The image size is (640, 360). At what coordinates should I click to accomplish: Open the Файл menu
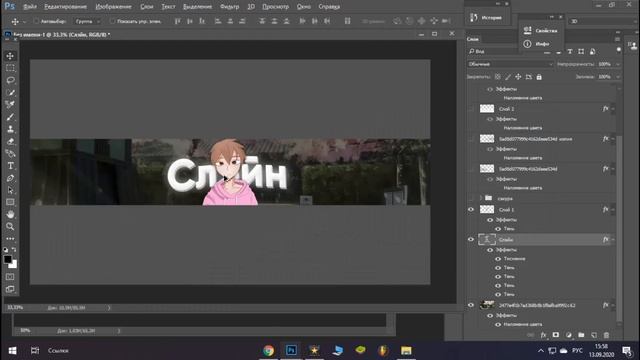click(x=30, y=7)
